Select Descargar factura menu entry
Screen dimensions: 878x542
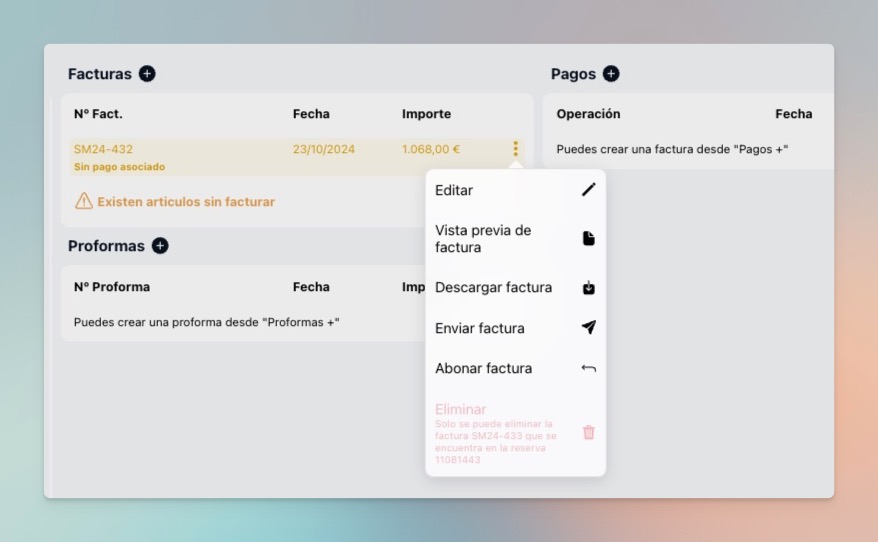click(493, 288)
